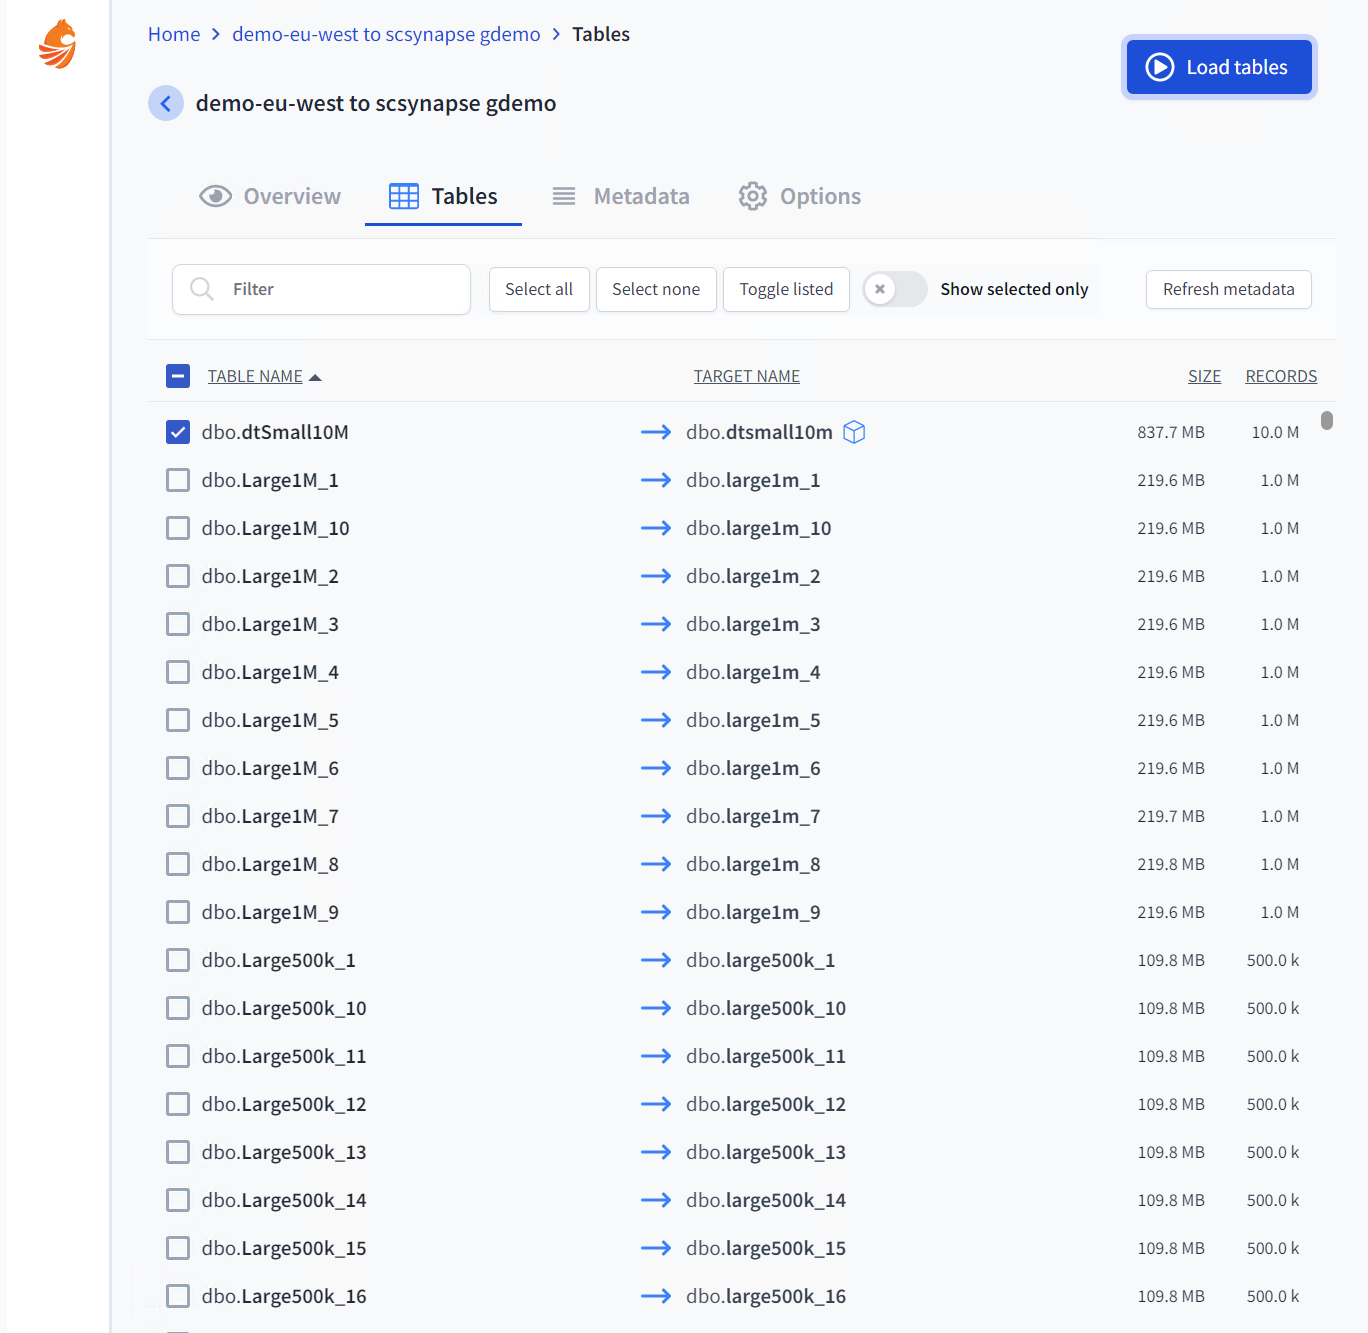Switch to the Metadata tab
This screenshot has width=1368, height=1333.
click(640, 196)
